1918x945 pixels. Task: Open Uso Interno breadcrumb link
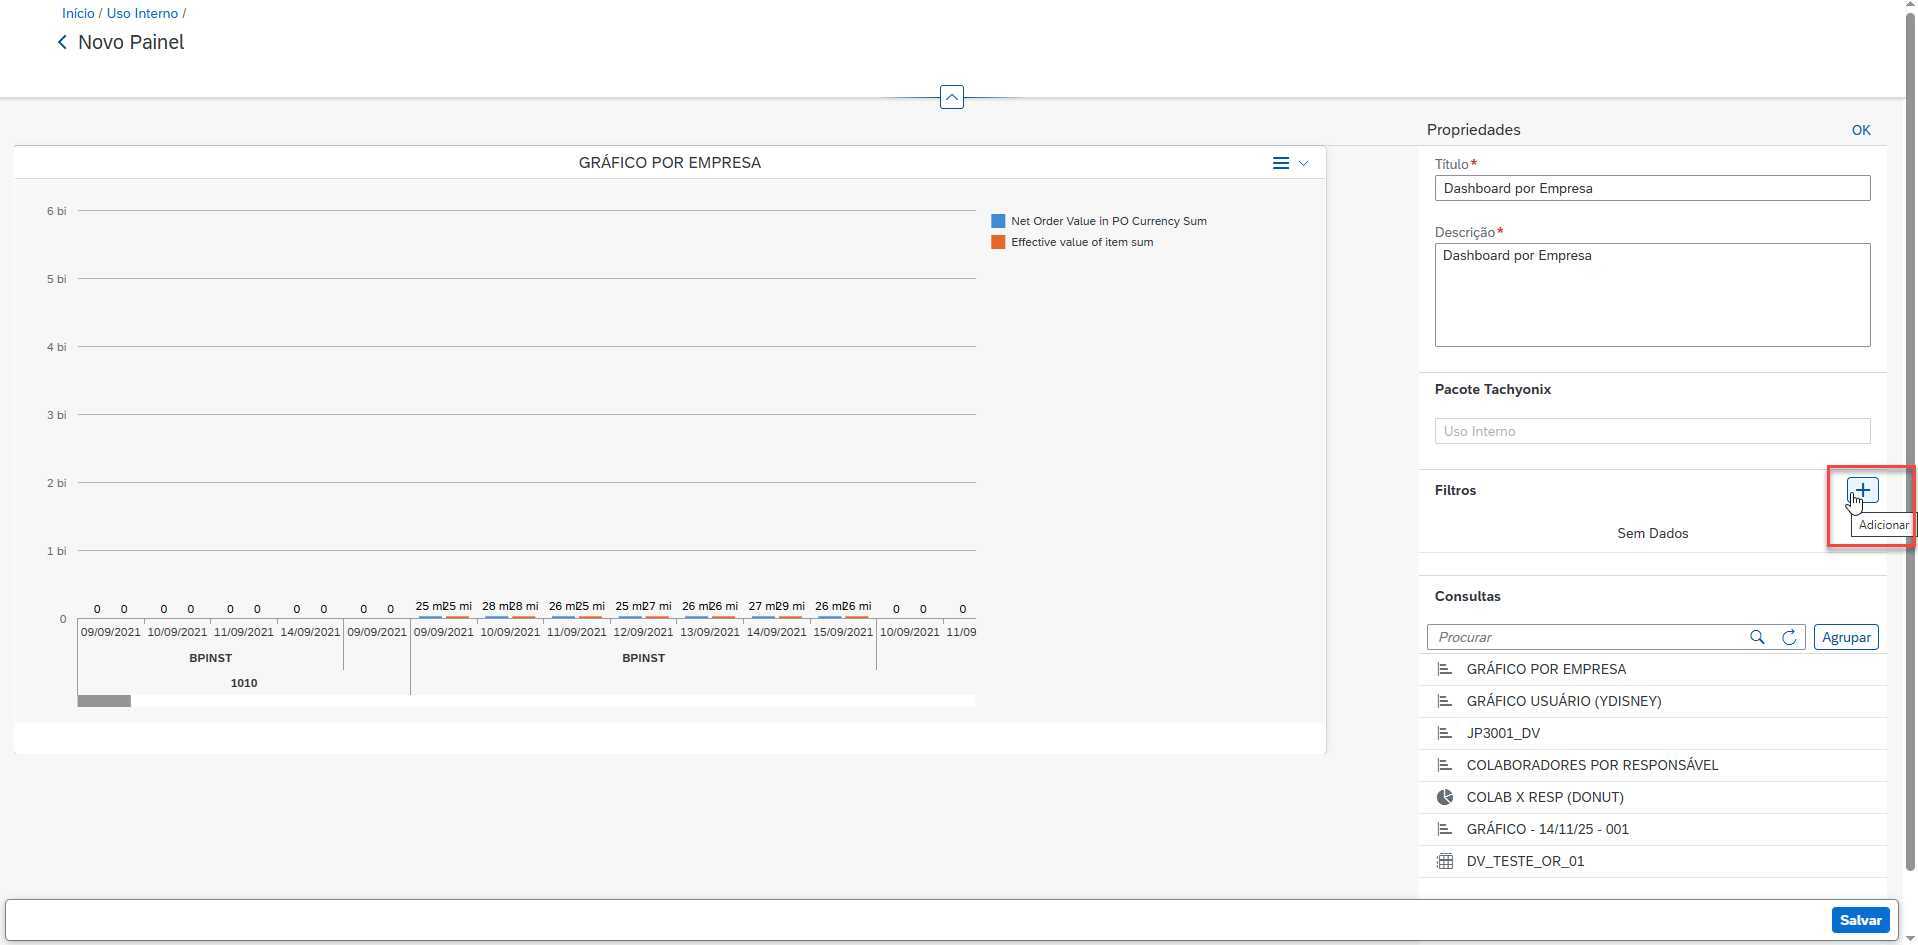[x=142, y=13]
